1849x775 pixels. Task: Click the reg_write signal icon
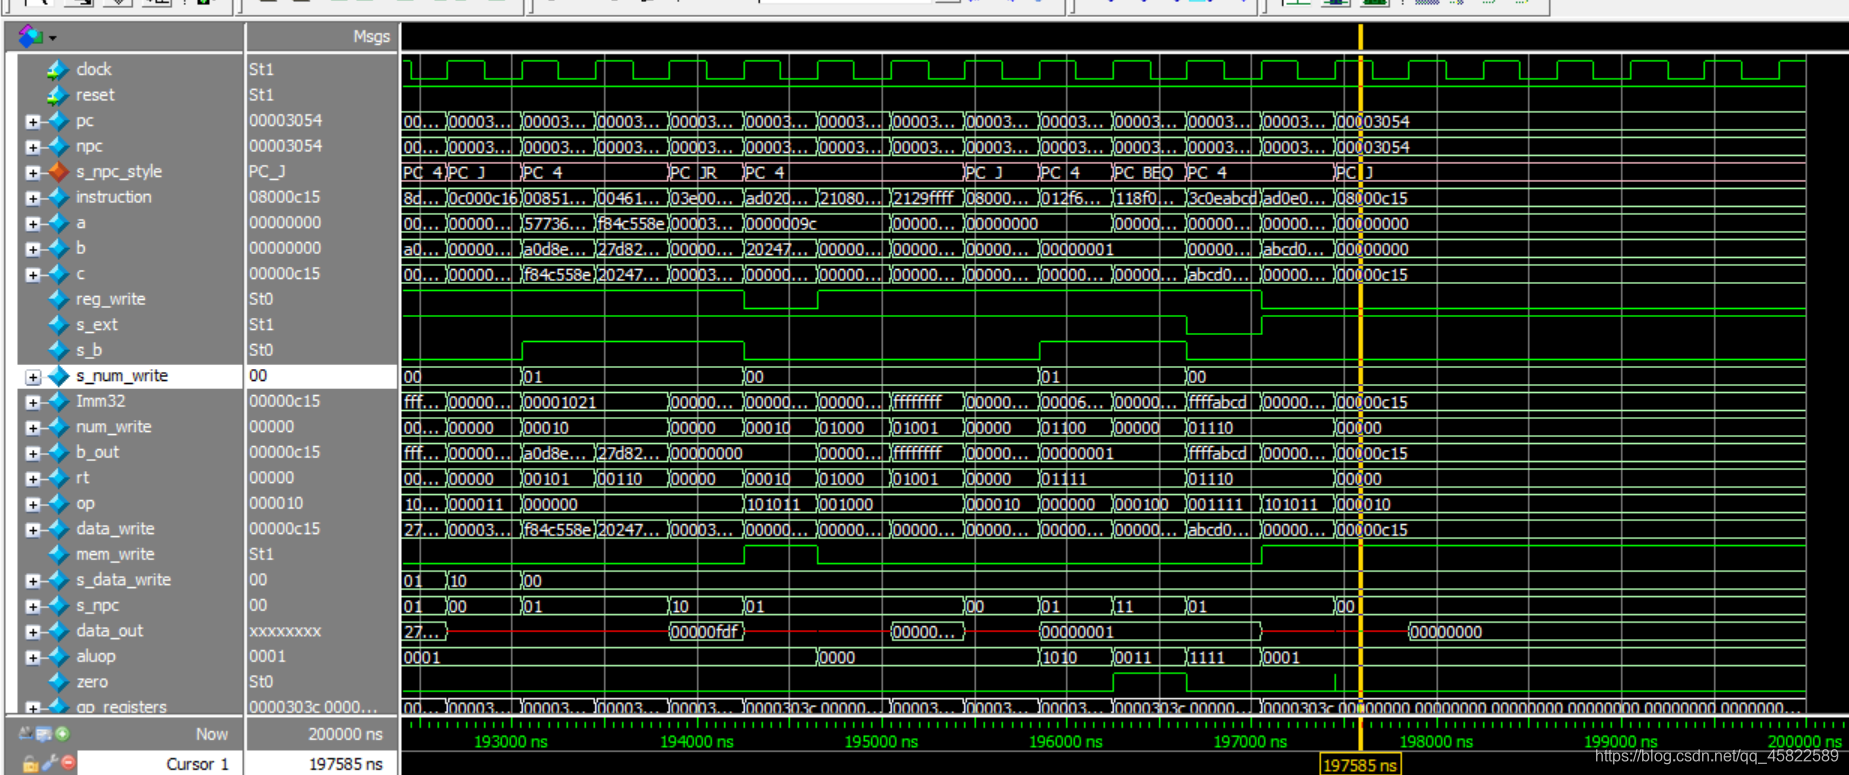(x=58, y=299)
